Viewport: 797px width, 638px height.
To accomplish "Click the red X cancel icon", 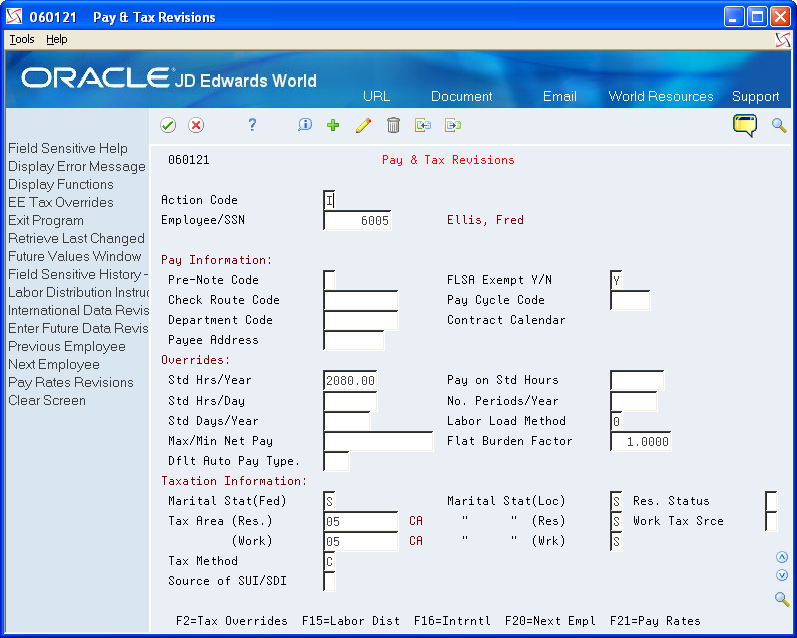I will pos(196,125).
